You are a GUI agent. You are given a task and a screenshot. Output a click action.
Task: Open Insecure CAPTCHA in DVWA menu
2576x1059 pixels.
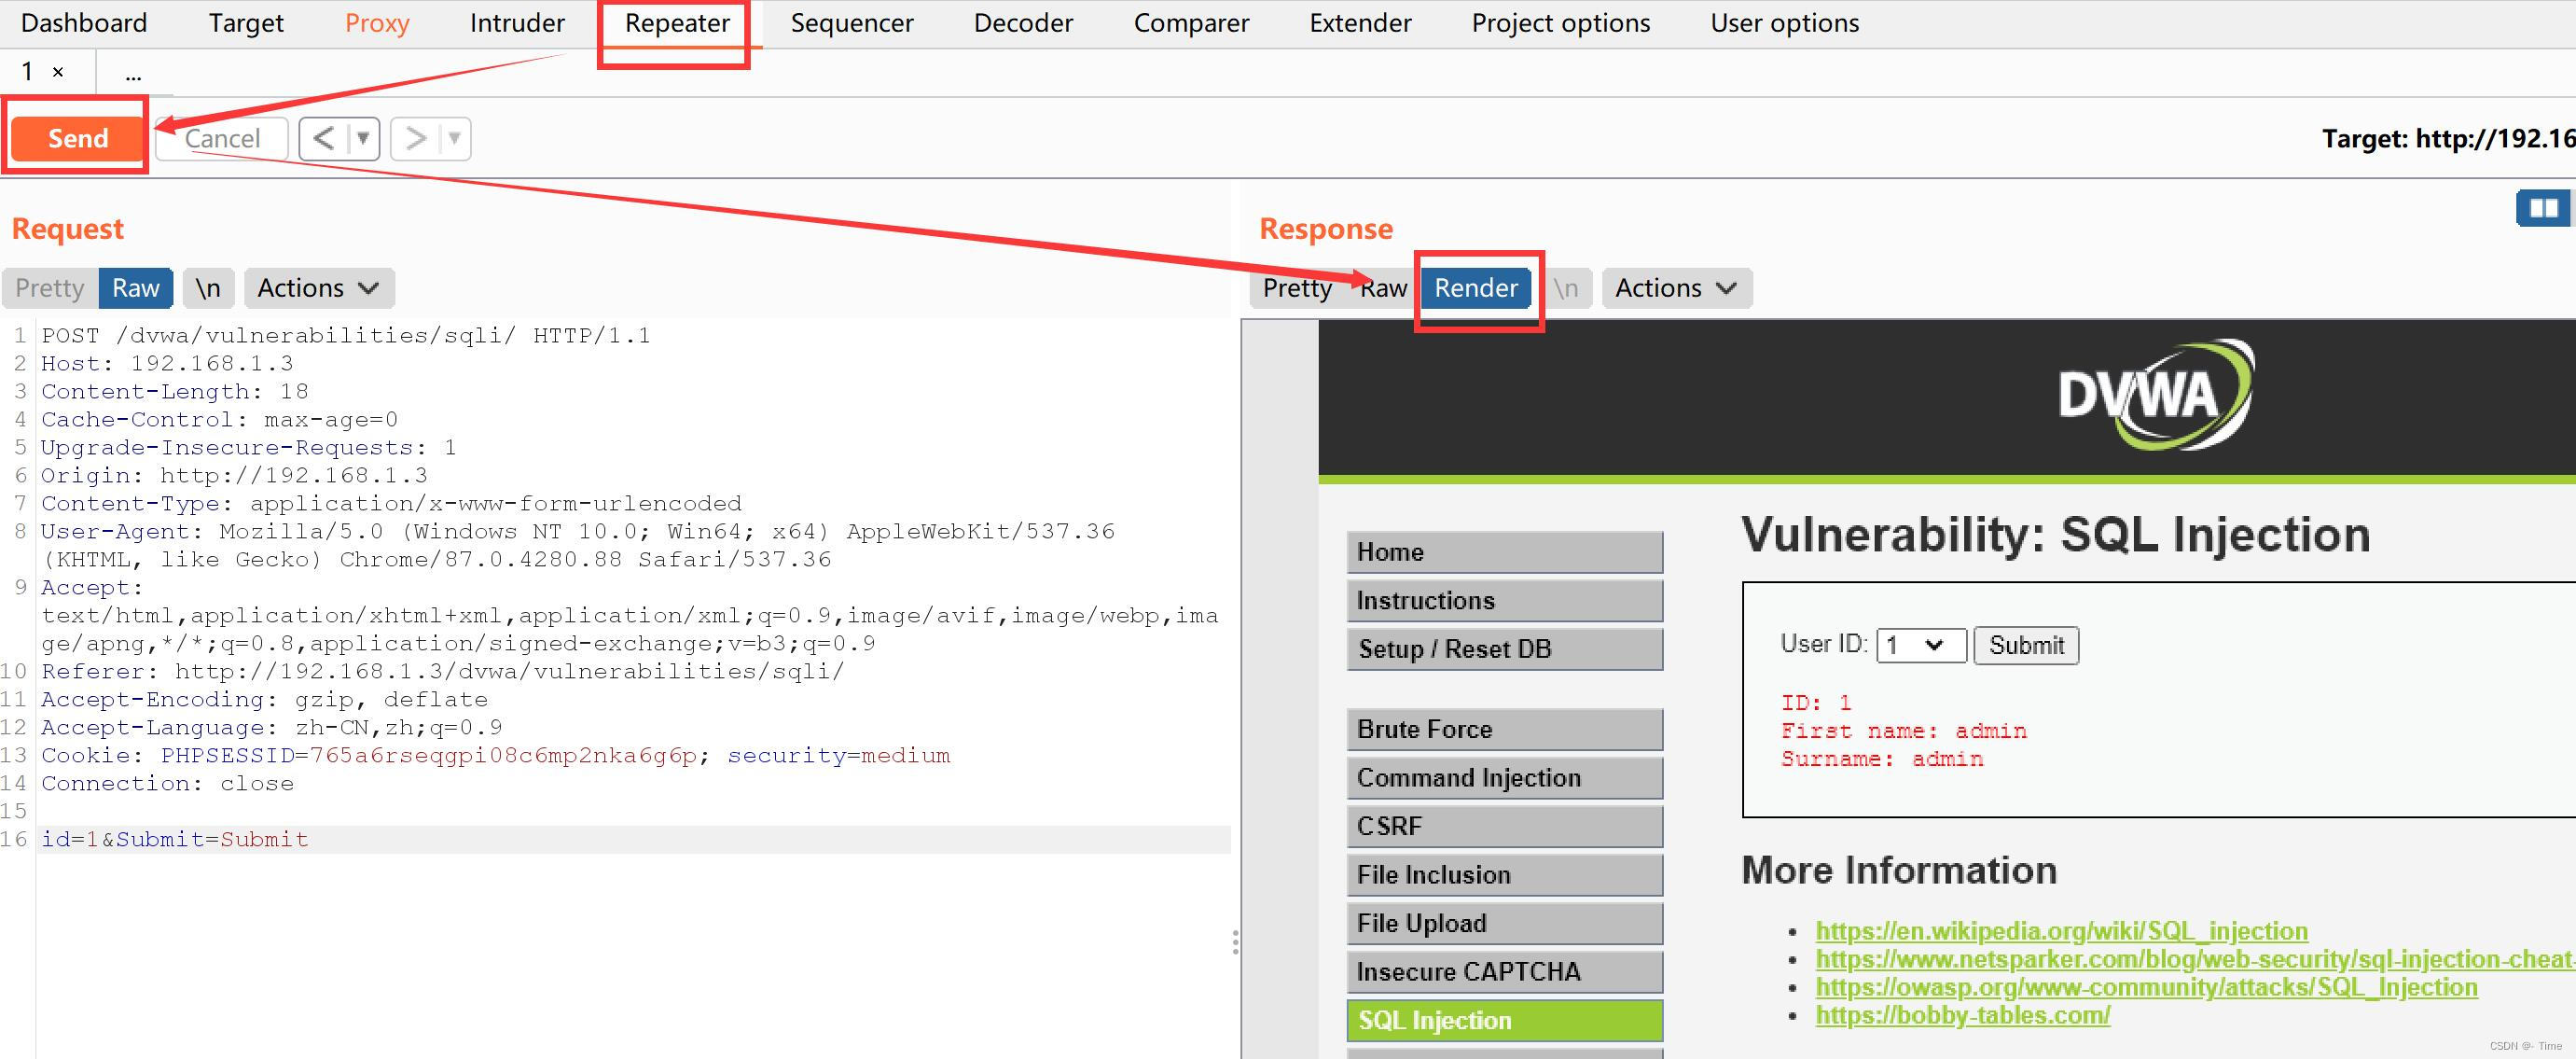pos(1505,972)
